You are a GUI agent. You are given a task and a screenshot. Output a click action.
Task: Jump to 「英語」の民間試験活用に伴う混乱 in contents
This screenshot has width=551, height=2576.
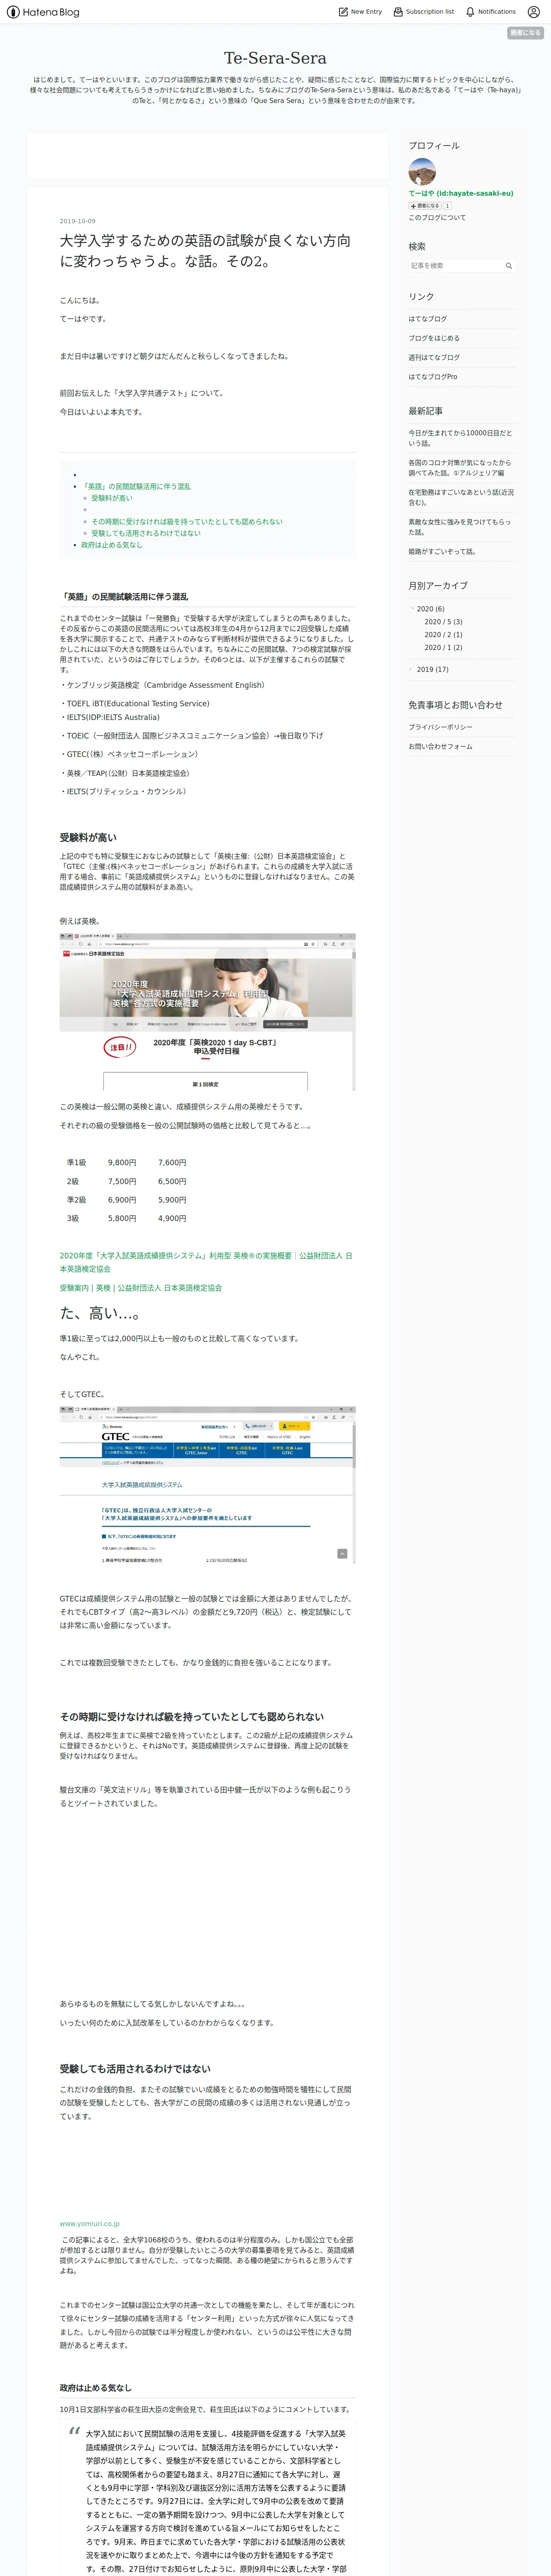[135, 486]
